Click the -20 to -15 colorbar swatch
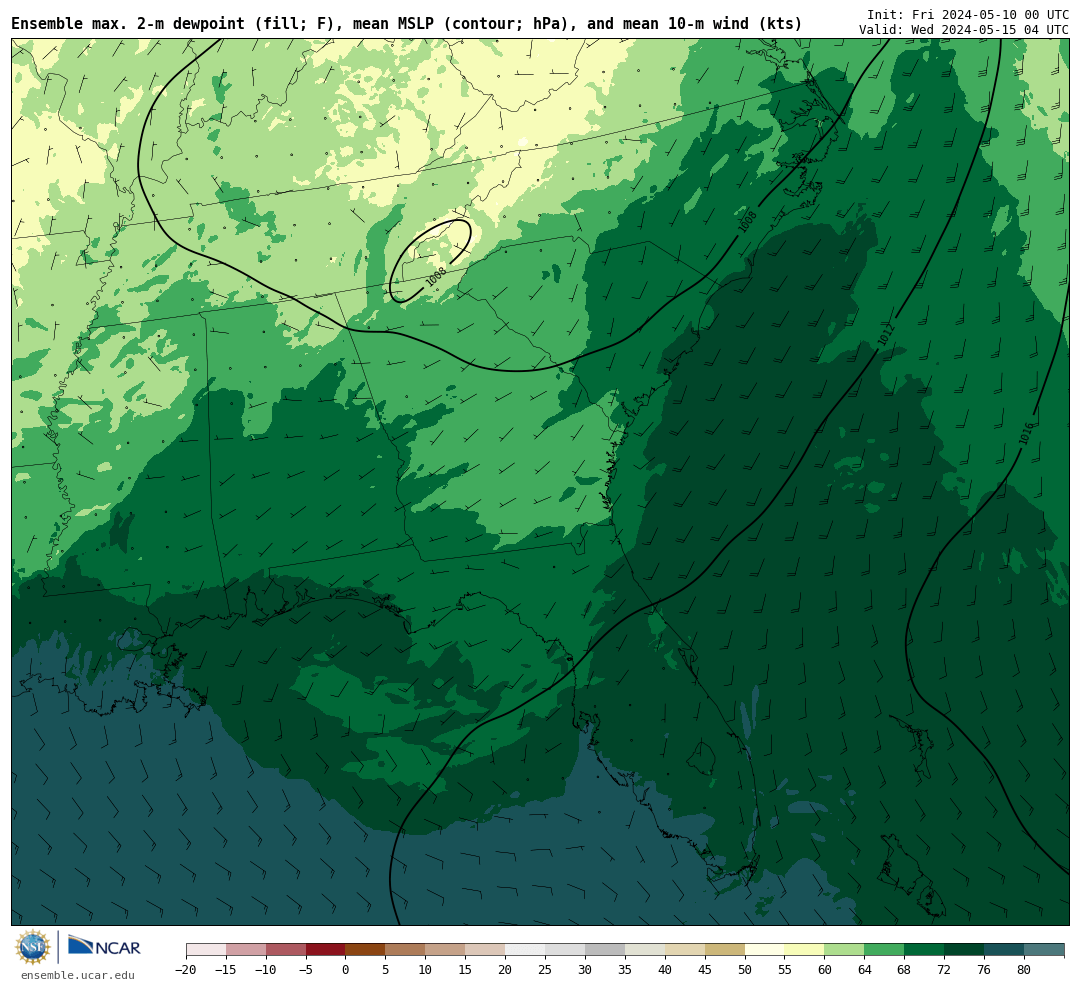 206,950
